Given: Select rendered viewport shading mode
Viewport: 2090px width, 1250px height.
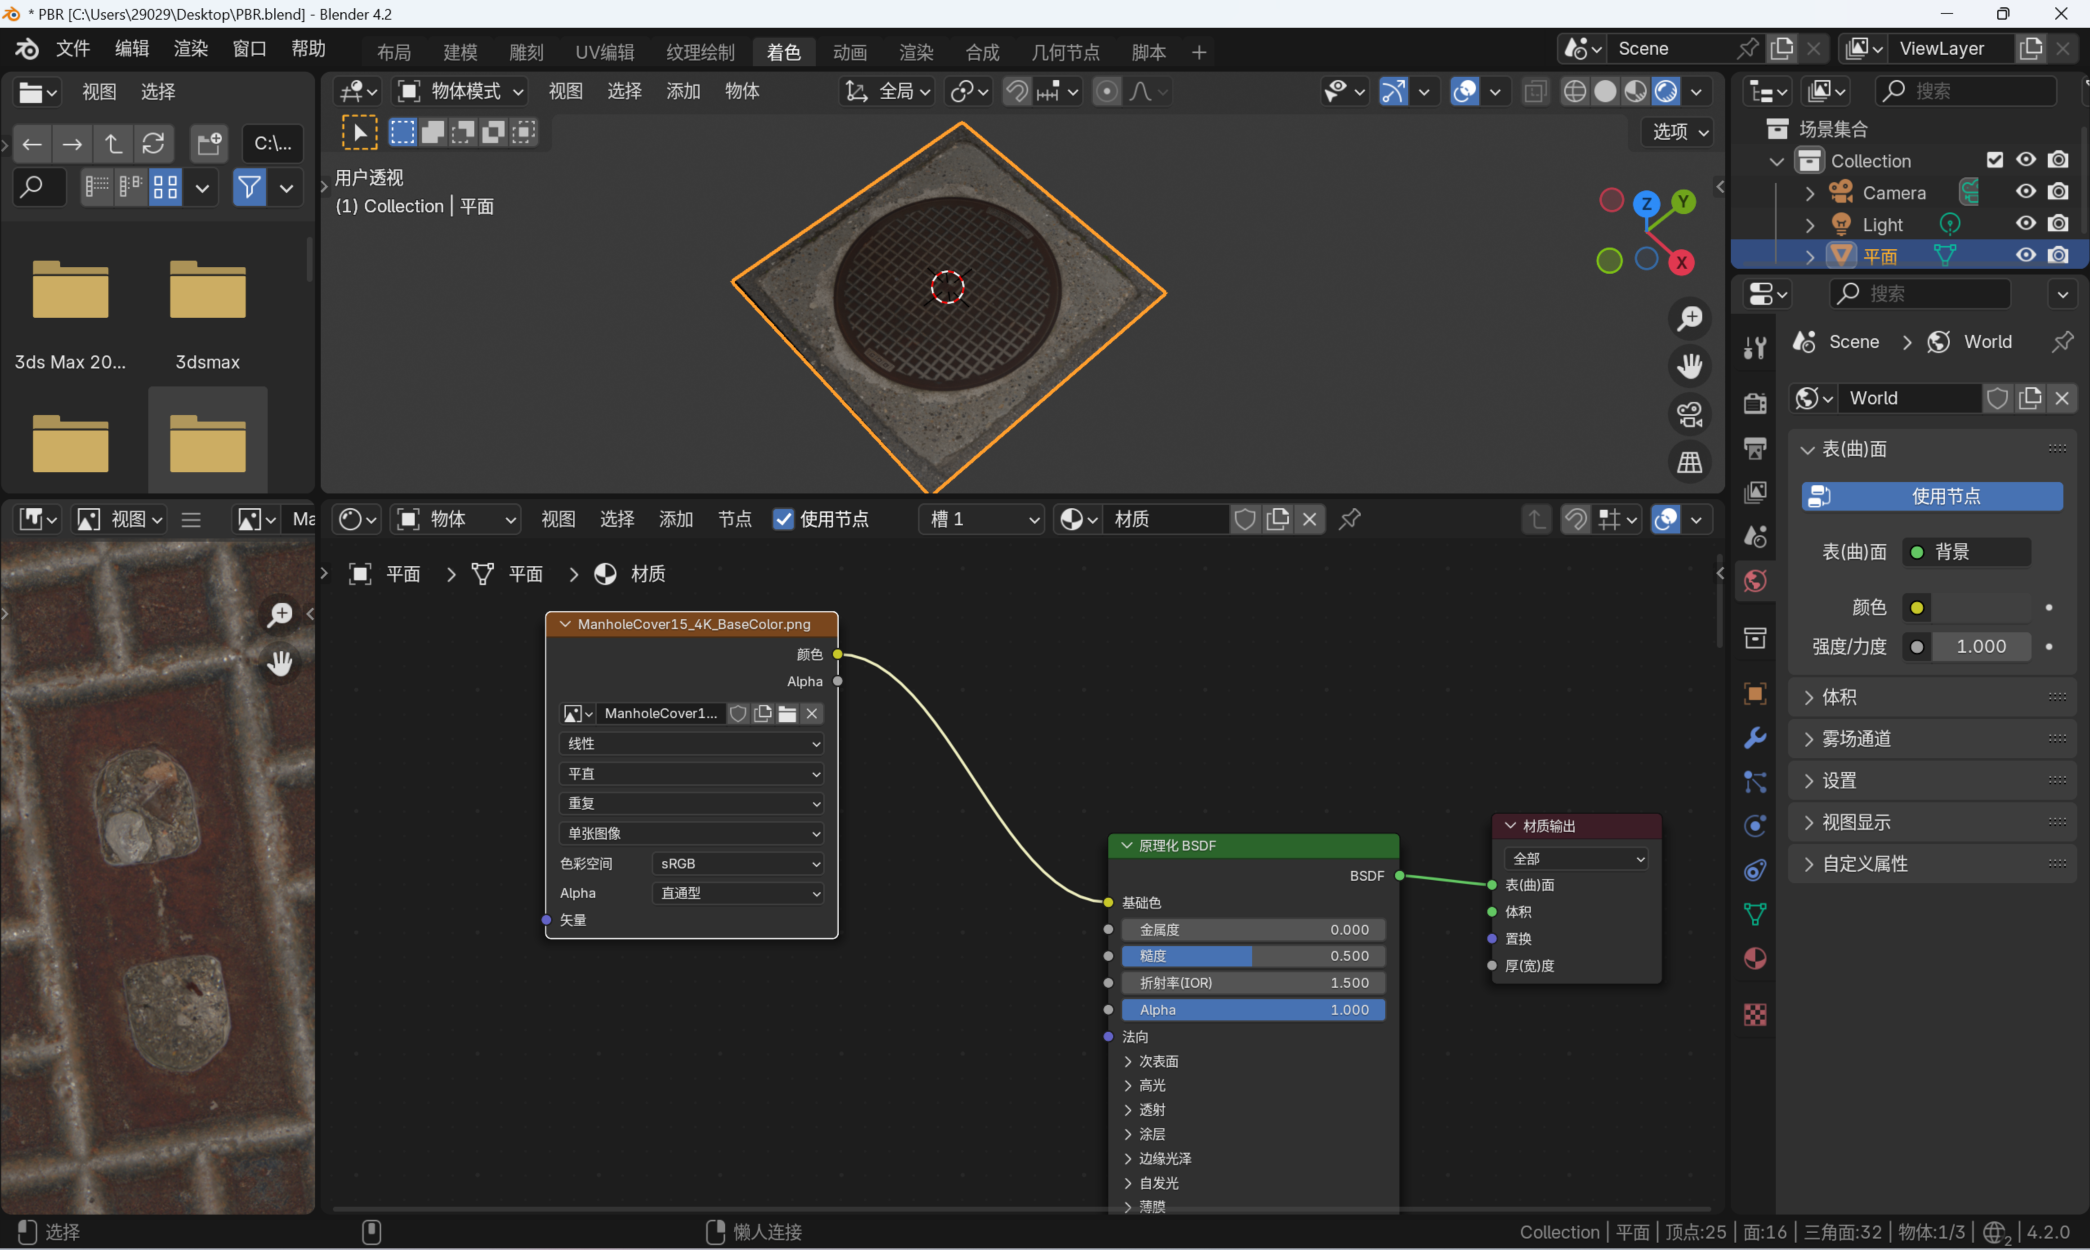Looking at the screenshot, I should (x=1666, y=92).
